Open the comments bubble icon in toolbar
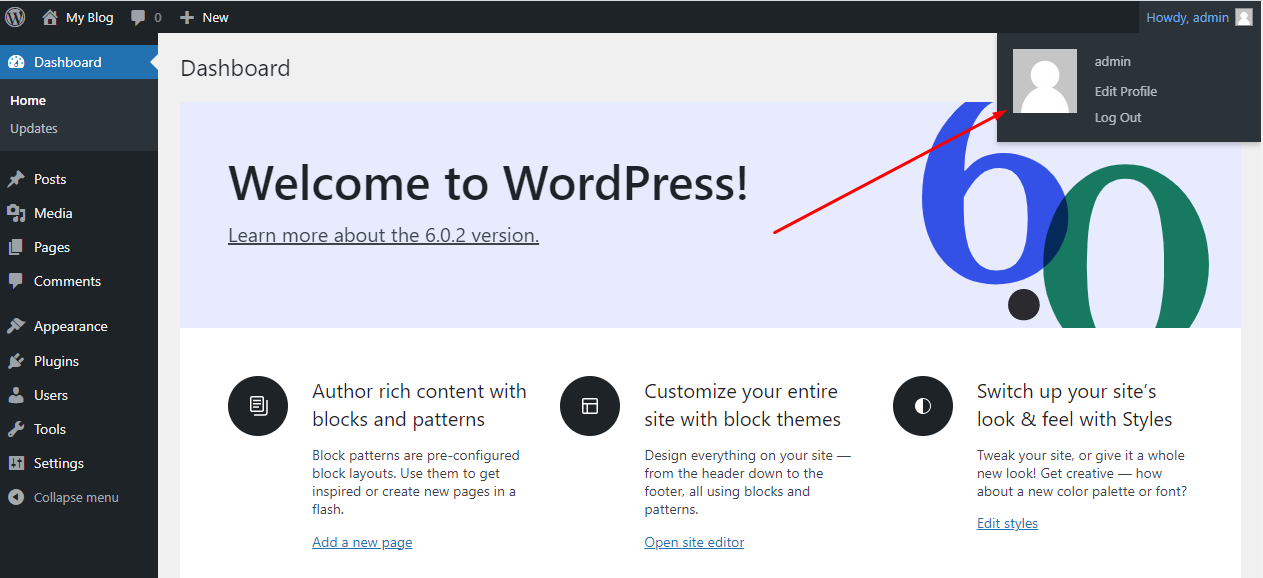1263x578 pixels. pos(139,18)
